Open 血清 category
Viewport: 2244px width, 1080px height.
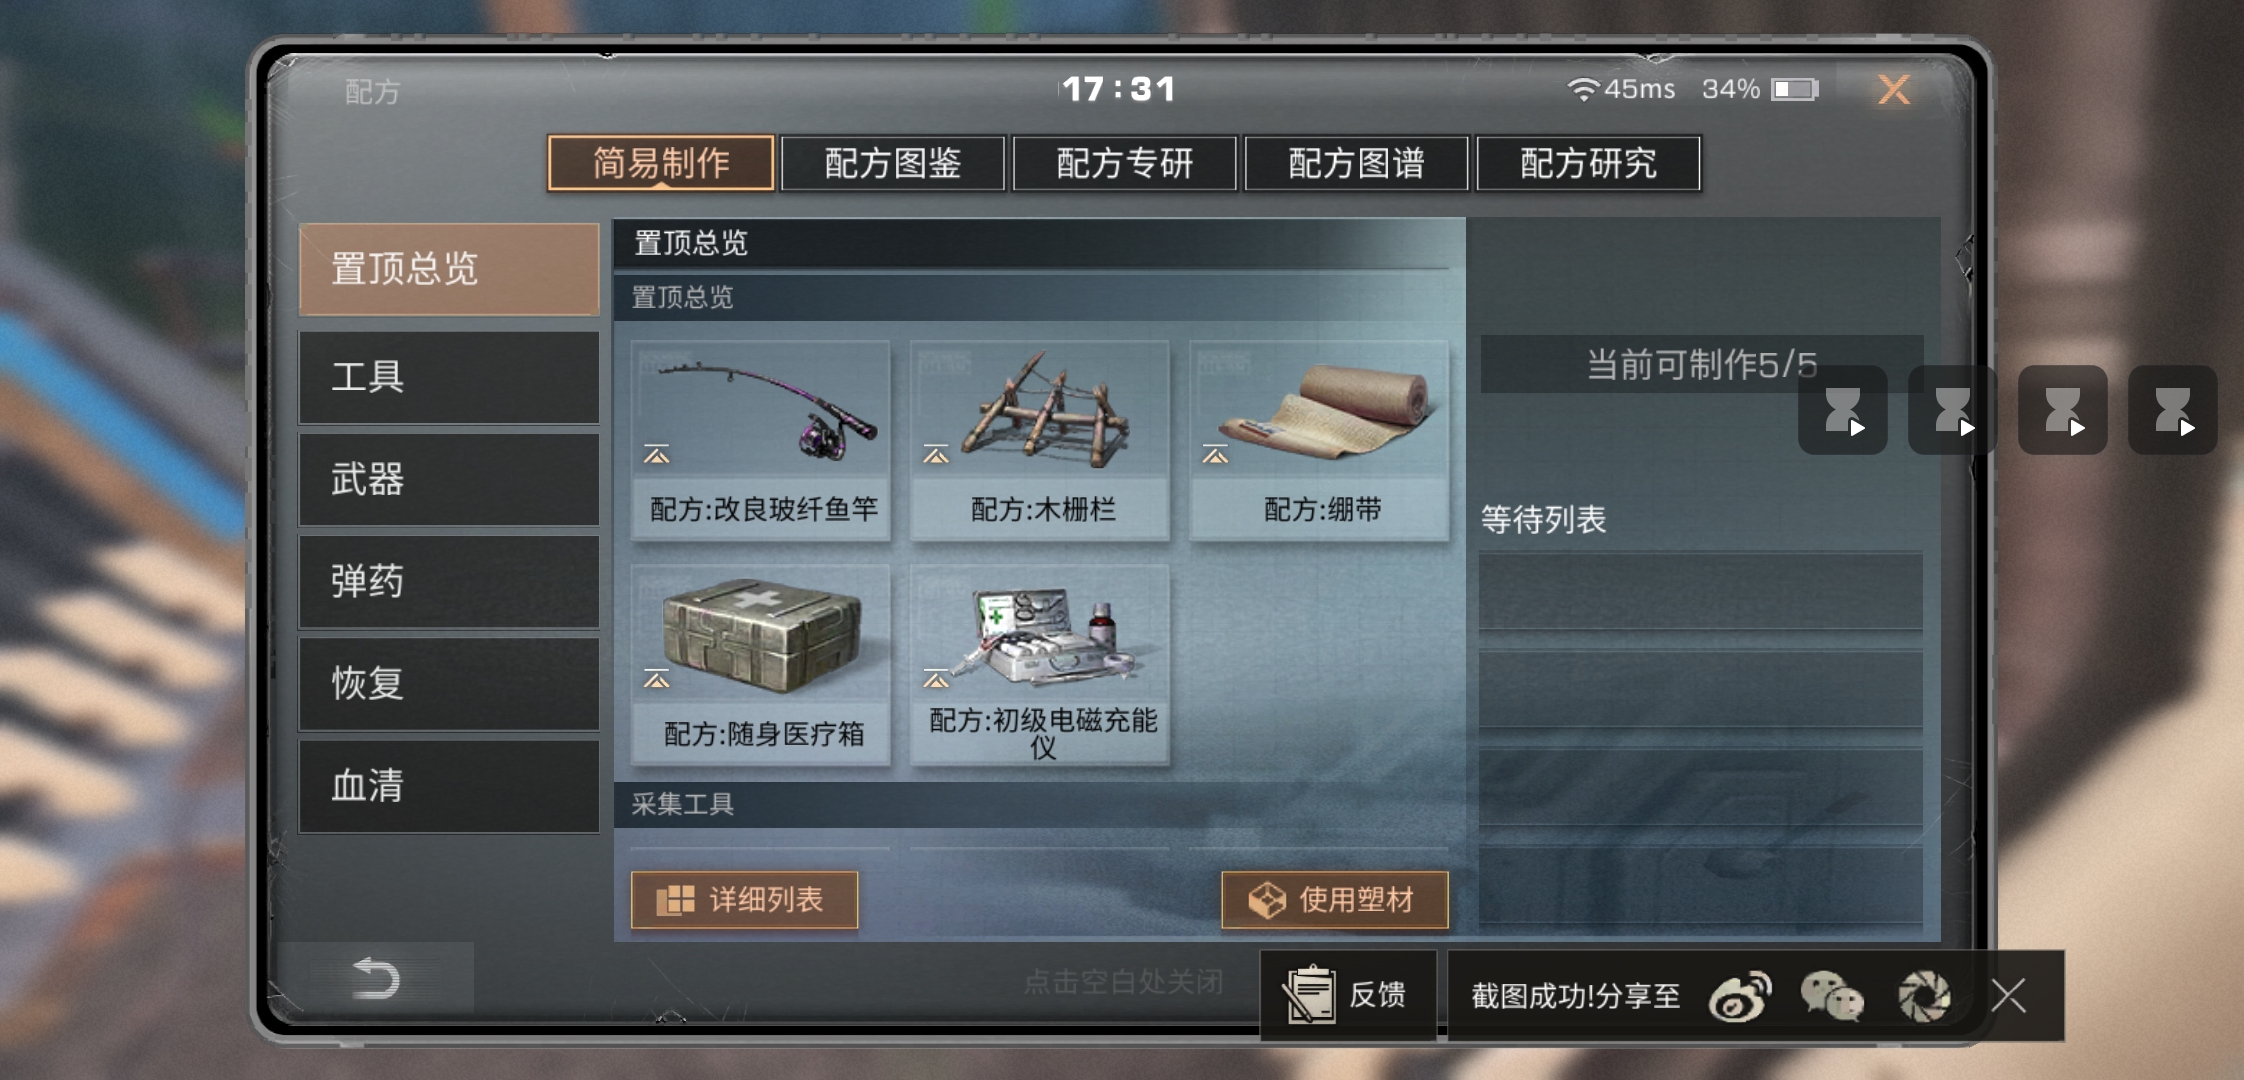(449, 786)
